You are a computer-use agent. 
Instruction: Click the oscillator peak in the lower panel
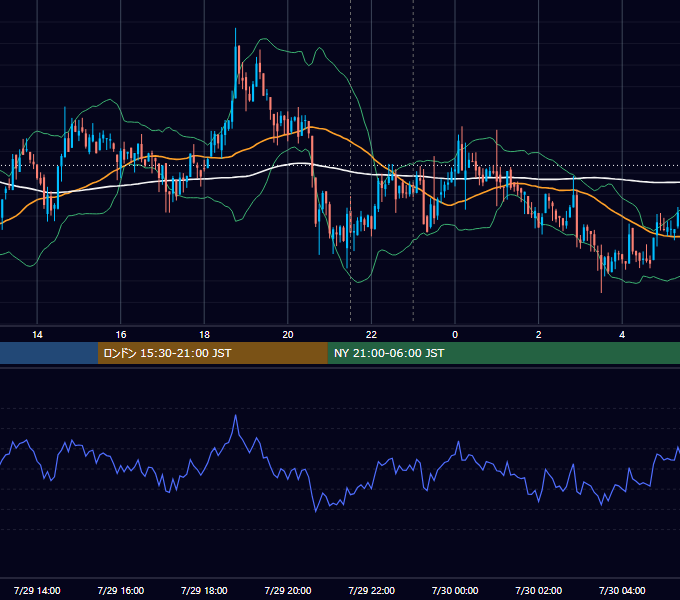(x=236, y=416)
